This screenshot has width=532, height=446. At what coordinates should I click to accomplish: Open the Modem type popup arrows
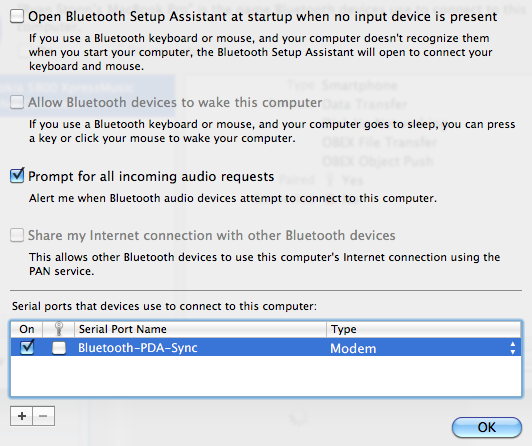point(513,348)
